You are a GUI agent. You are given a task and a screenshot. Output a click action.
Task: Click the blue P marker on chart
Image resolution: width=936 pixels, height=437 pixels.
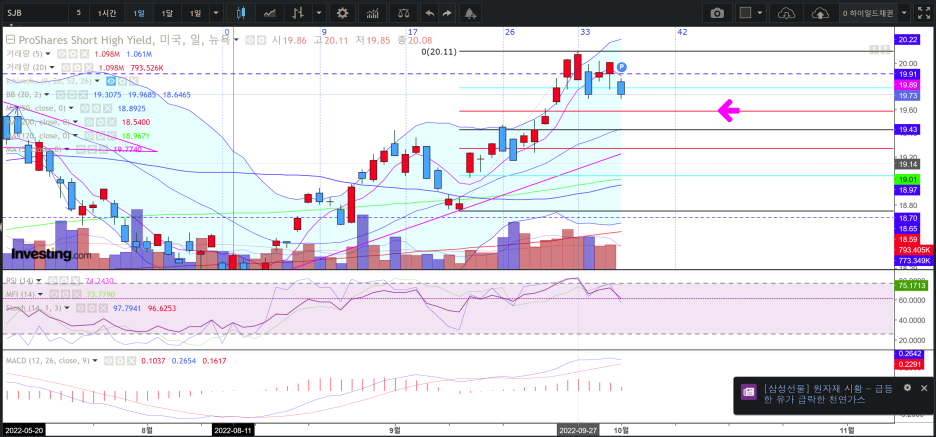621,66
